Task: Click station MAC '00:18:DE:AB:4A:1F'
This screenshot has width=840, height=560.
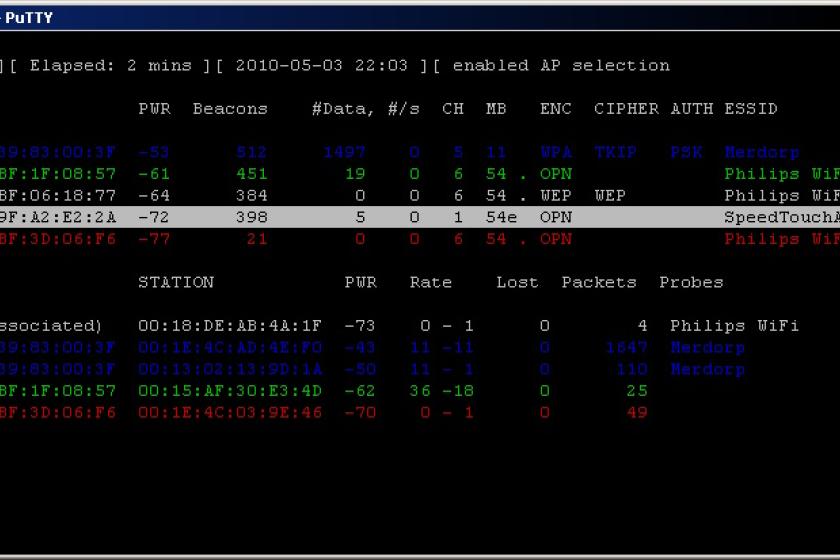Action: pyautogui.click(x=230, y=326)
